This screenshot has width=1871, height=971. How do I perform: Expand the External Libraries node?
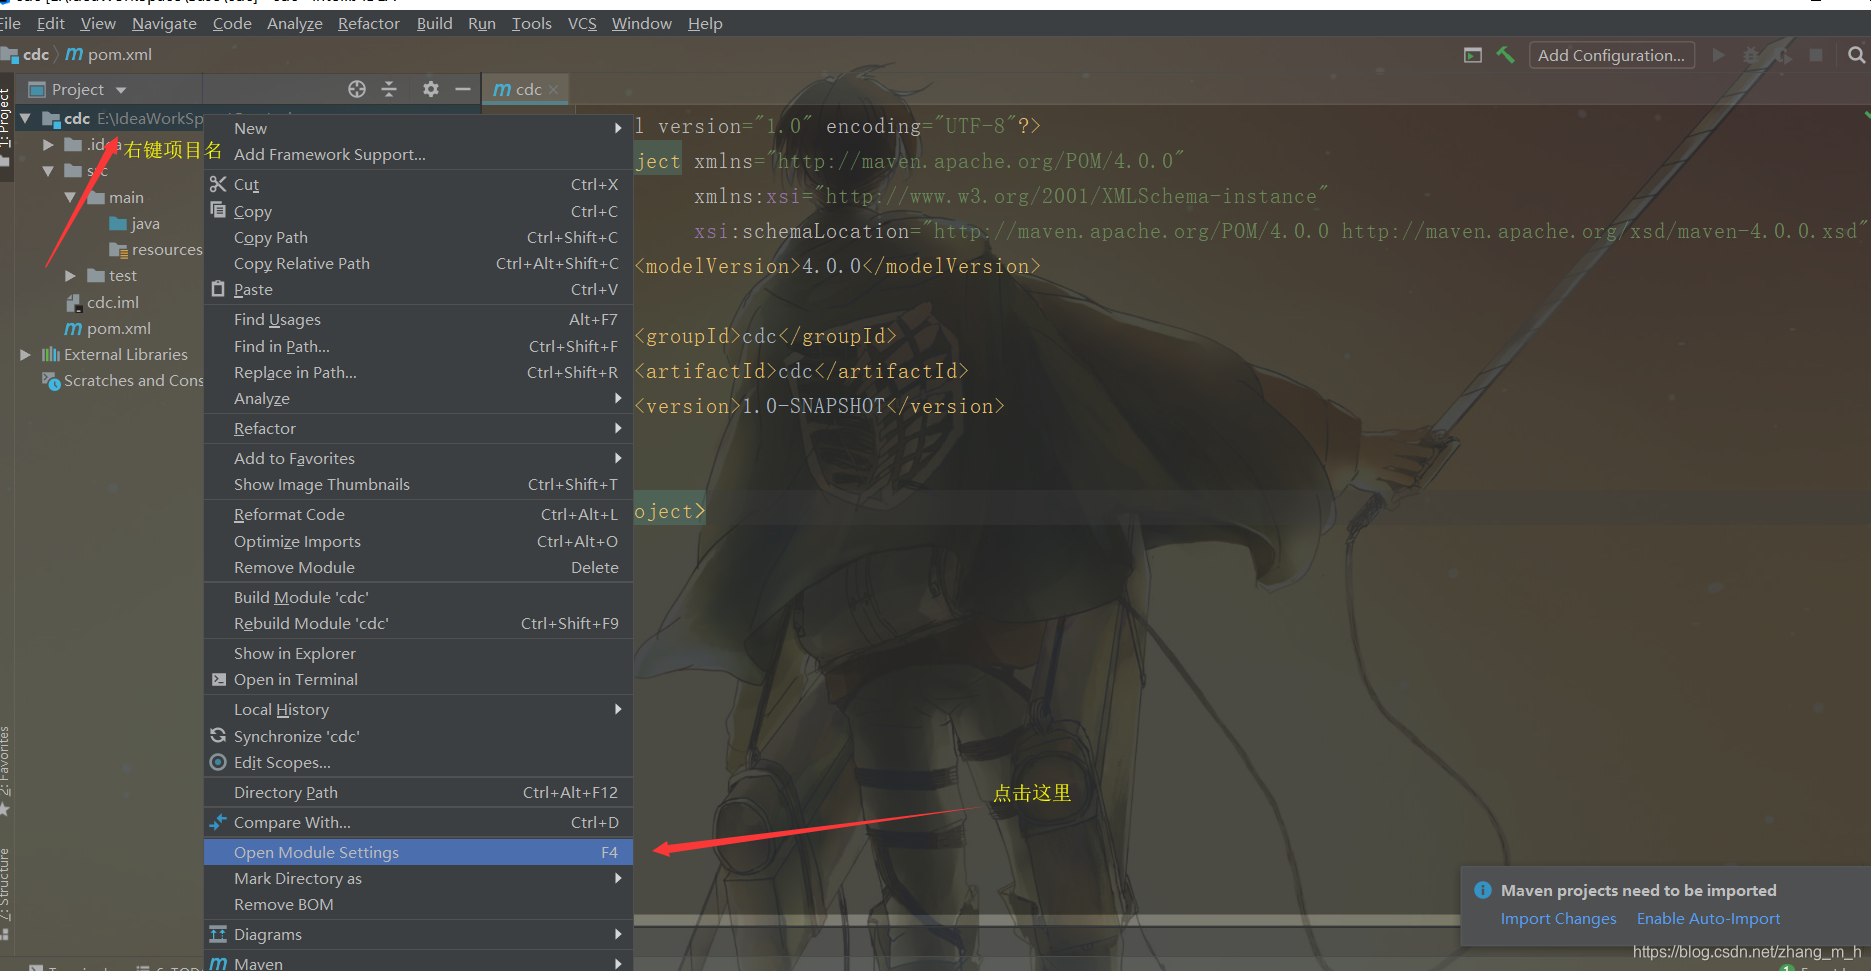(x=25, y=354)
